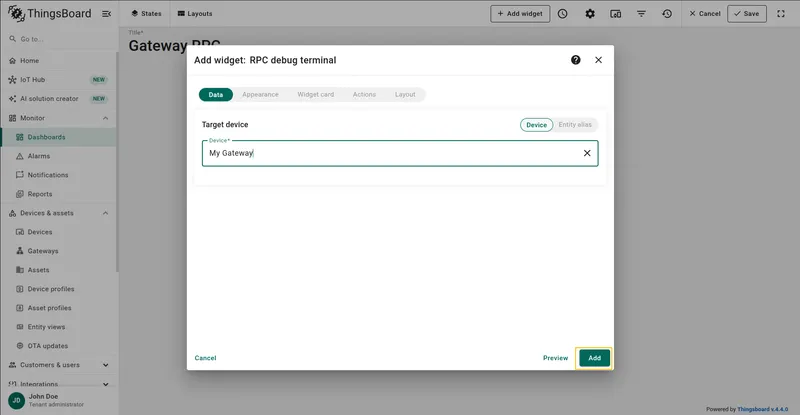
Task: Click the Device profiles icon
Action: [20, 289]
